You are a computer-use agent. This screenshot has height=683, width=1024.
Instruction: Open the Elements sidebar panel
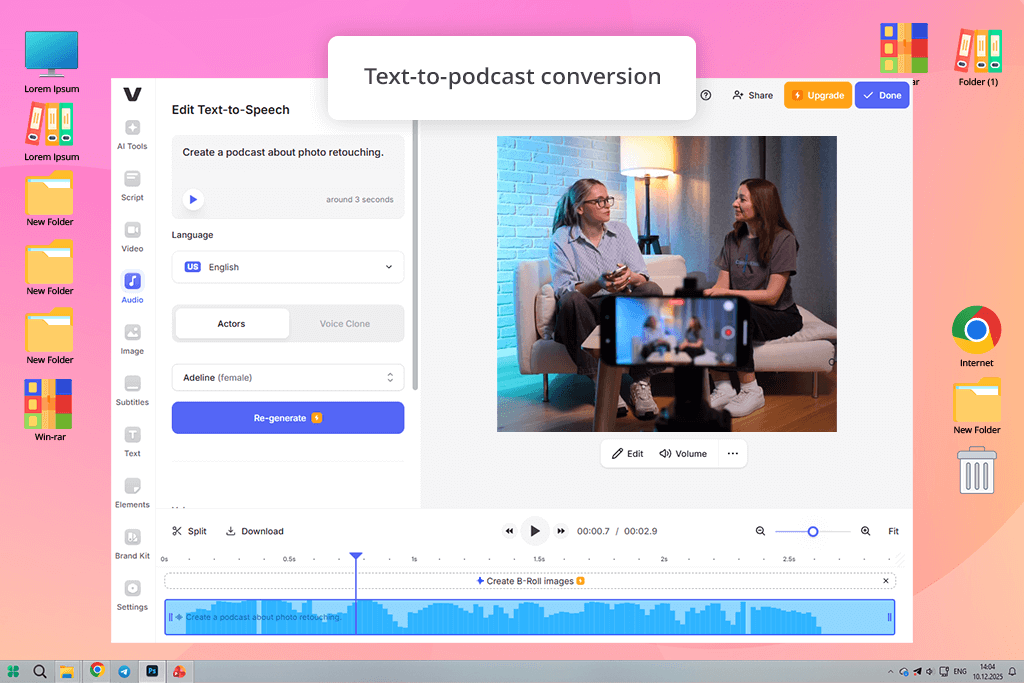pyautogui.click(x=132, y=493)
